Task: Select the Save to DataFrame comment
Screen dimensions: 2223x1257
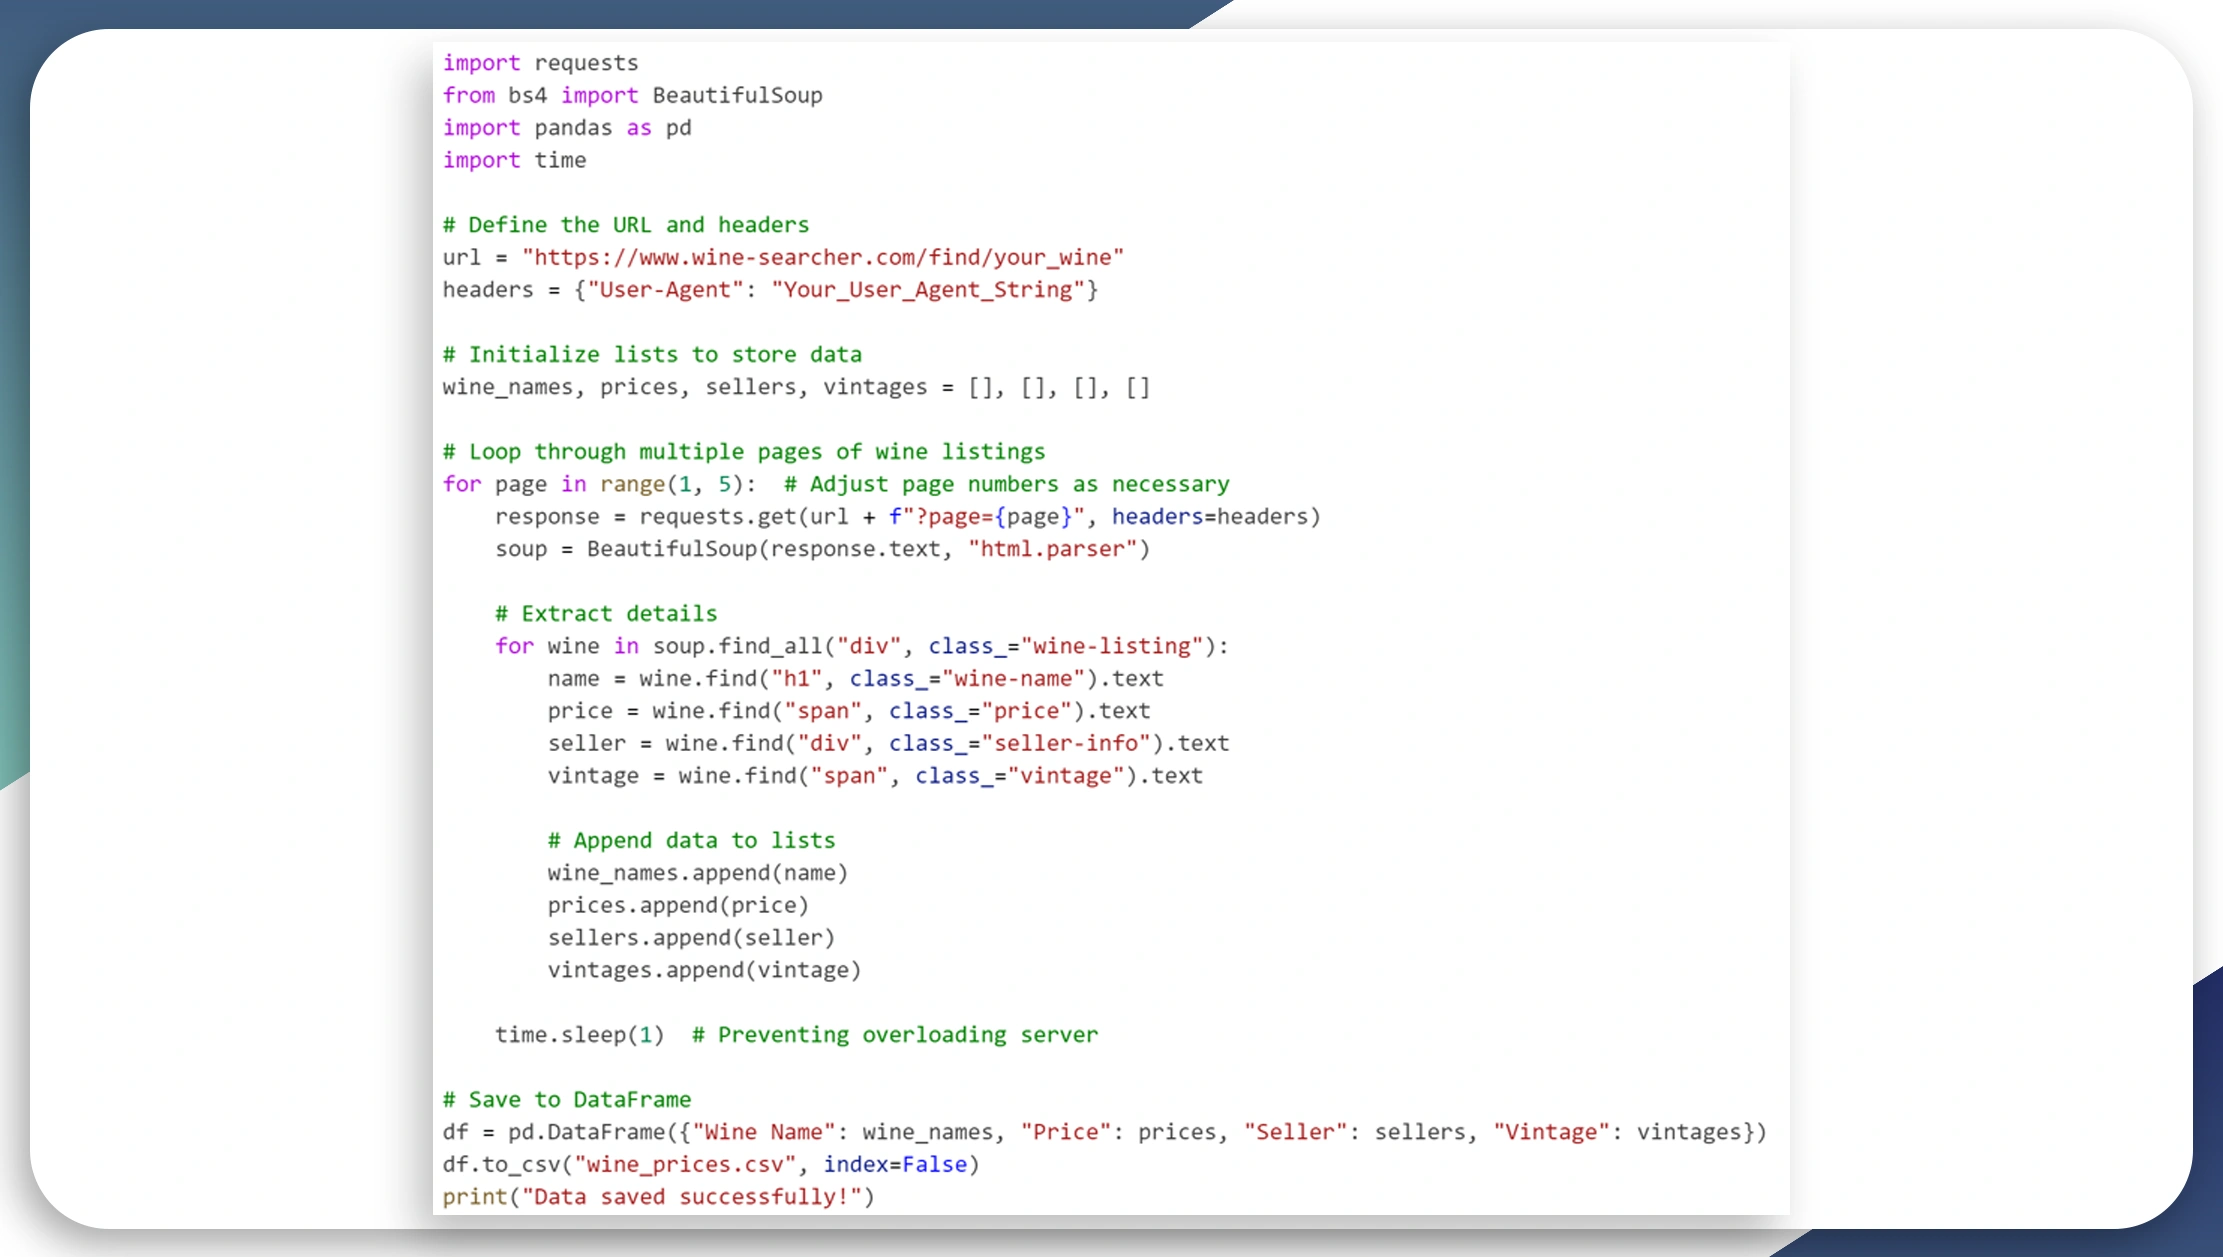Action: tap(565, 1098)
